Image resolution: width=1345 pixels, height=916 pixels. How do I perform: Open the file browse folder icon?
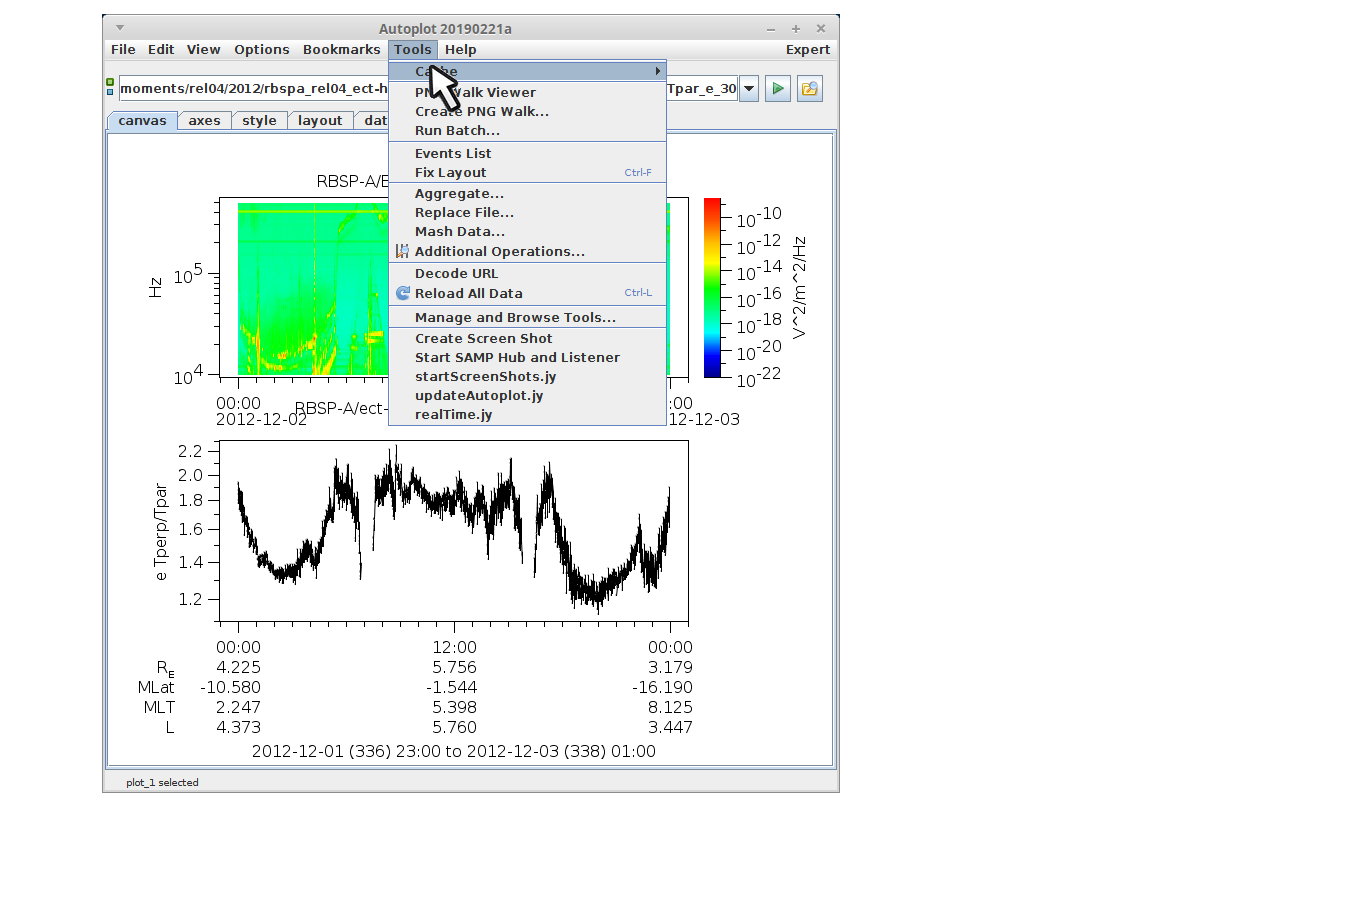point(809,89)
